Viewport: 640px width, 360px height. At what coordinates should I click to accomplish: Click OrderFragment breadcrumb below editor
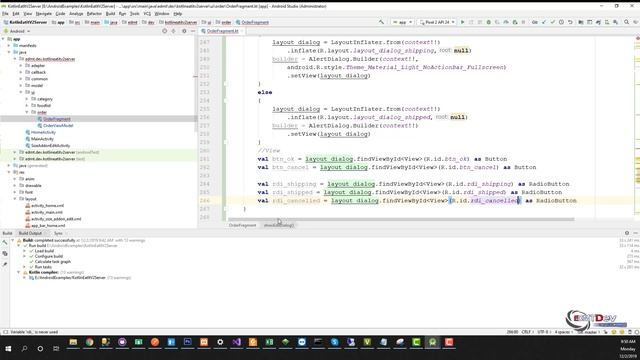point(242,225)
